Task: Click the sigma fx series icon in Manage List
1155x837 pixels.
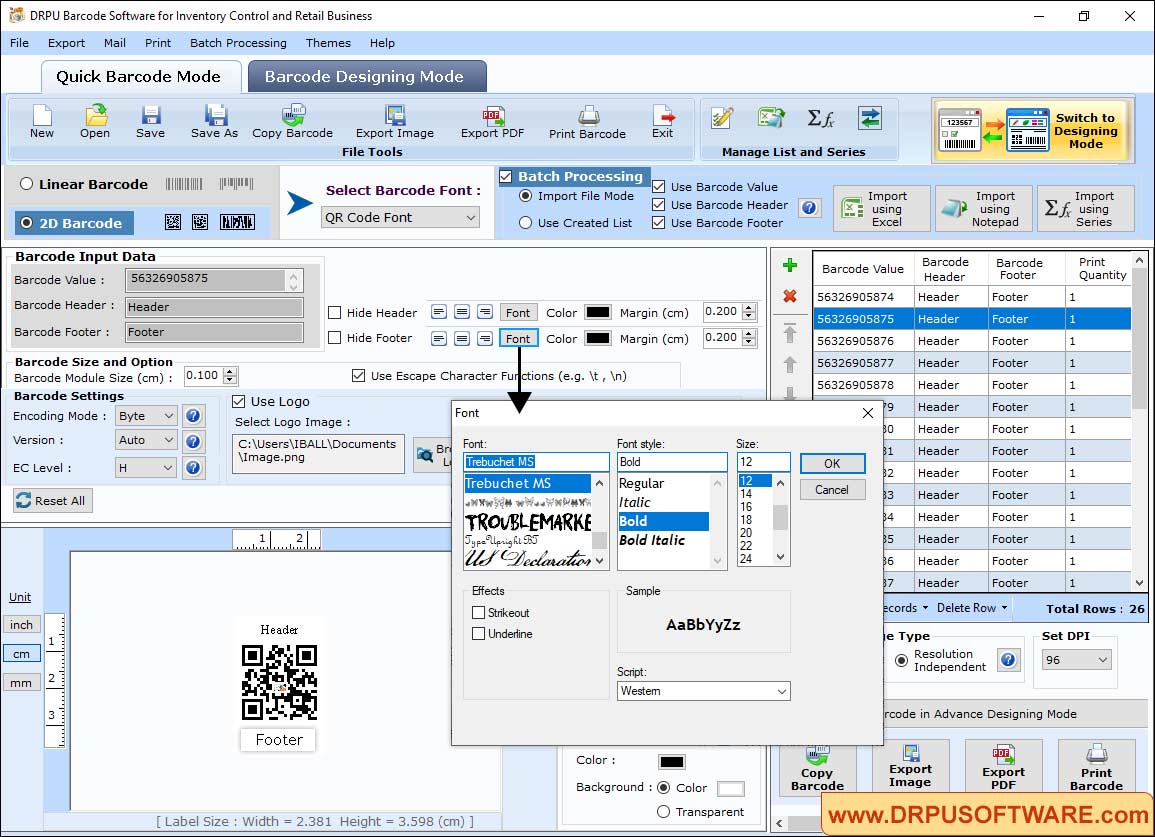Action: pos(821,118)
